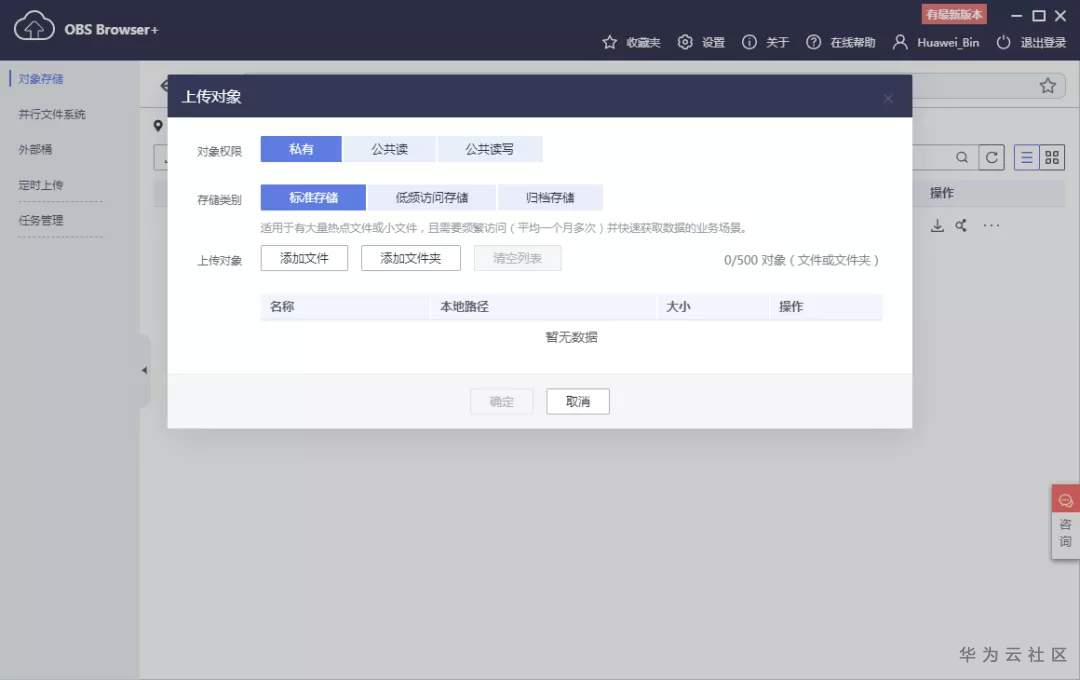Screen dimensions: 1080x680
Task: Open 外部桶 in sidebar
Action: tap(35, 150)
